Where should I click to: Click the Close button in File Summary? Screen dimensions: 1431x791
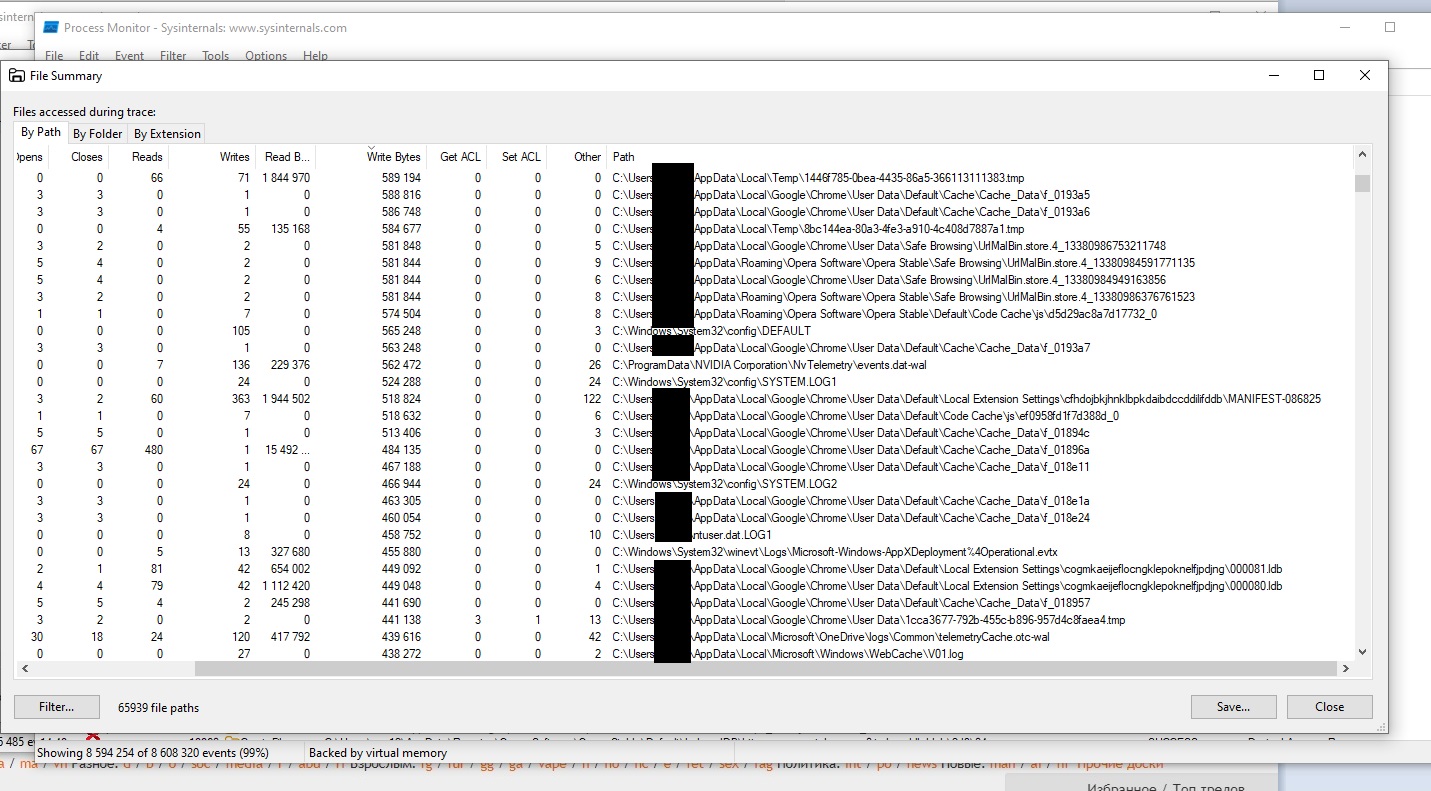tap(1329, 707)
